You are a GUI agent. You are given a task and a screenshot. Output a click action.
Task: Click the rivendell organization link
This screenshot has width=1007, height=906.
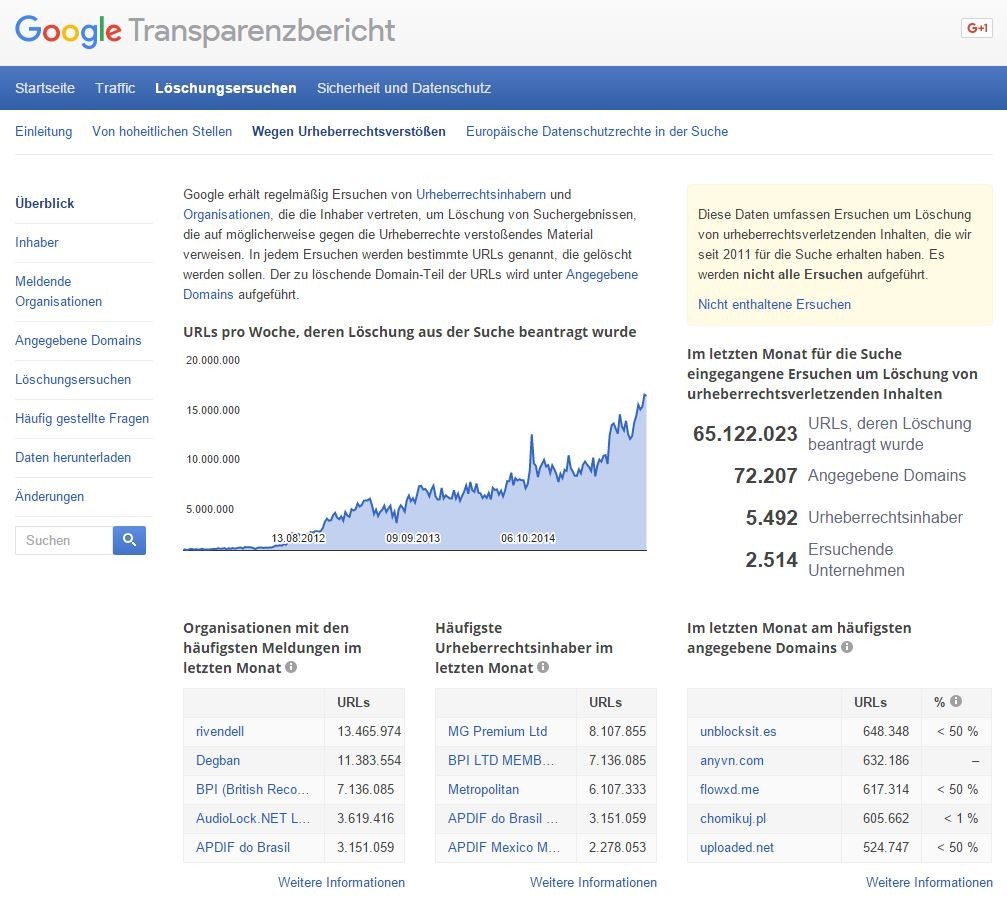(x=220, y=731)
